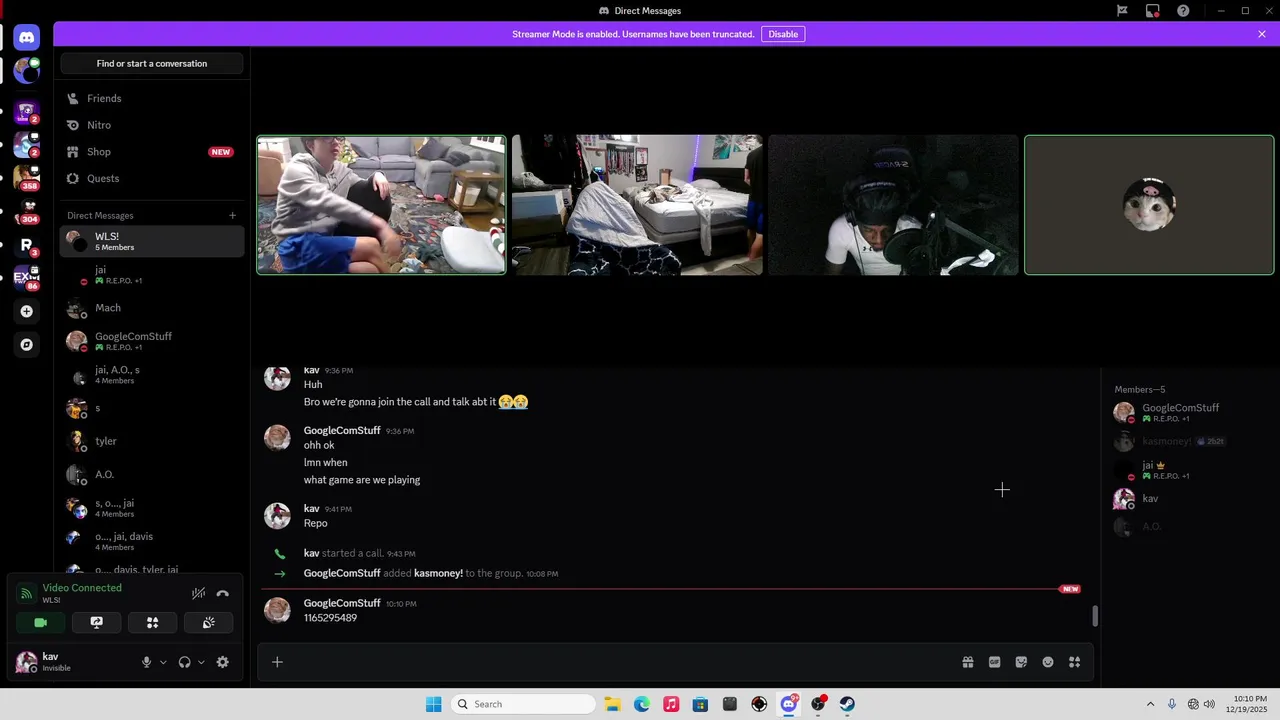
Task: Open Discord home direct messages icon
Action: (27, 38)
